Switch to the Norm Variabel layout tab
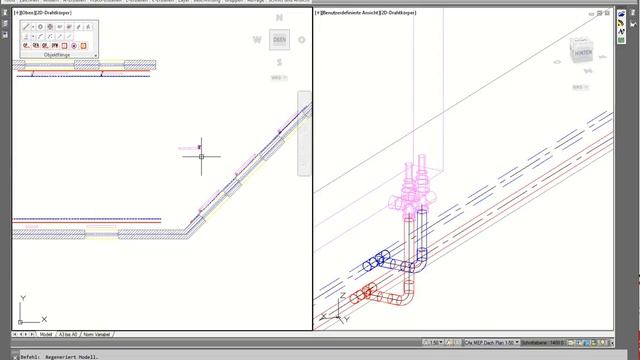Screen dimensions: 640x360 tap(97, 334)
